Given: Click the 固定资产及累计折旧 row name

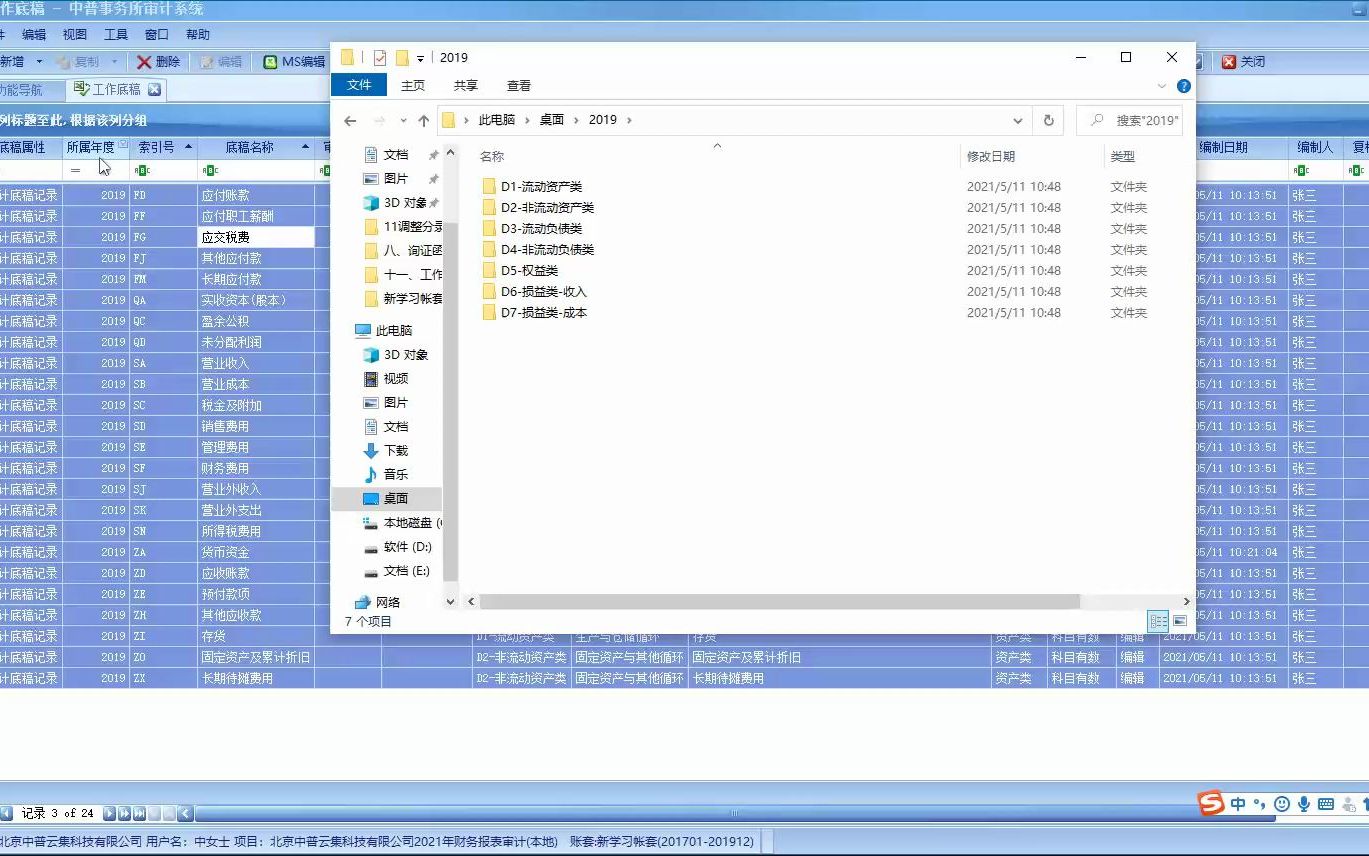Looking at the screenshot, I should (x=256, y=658).
